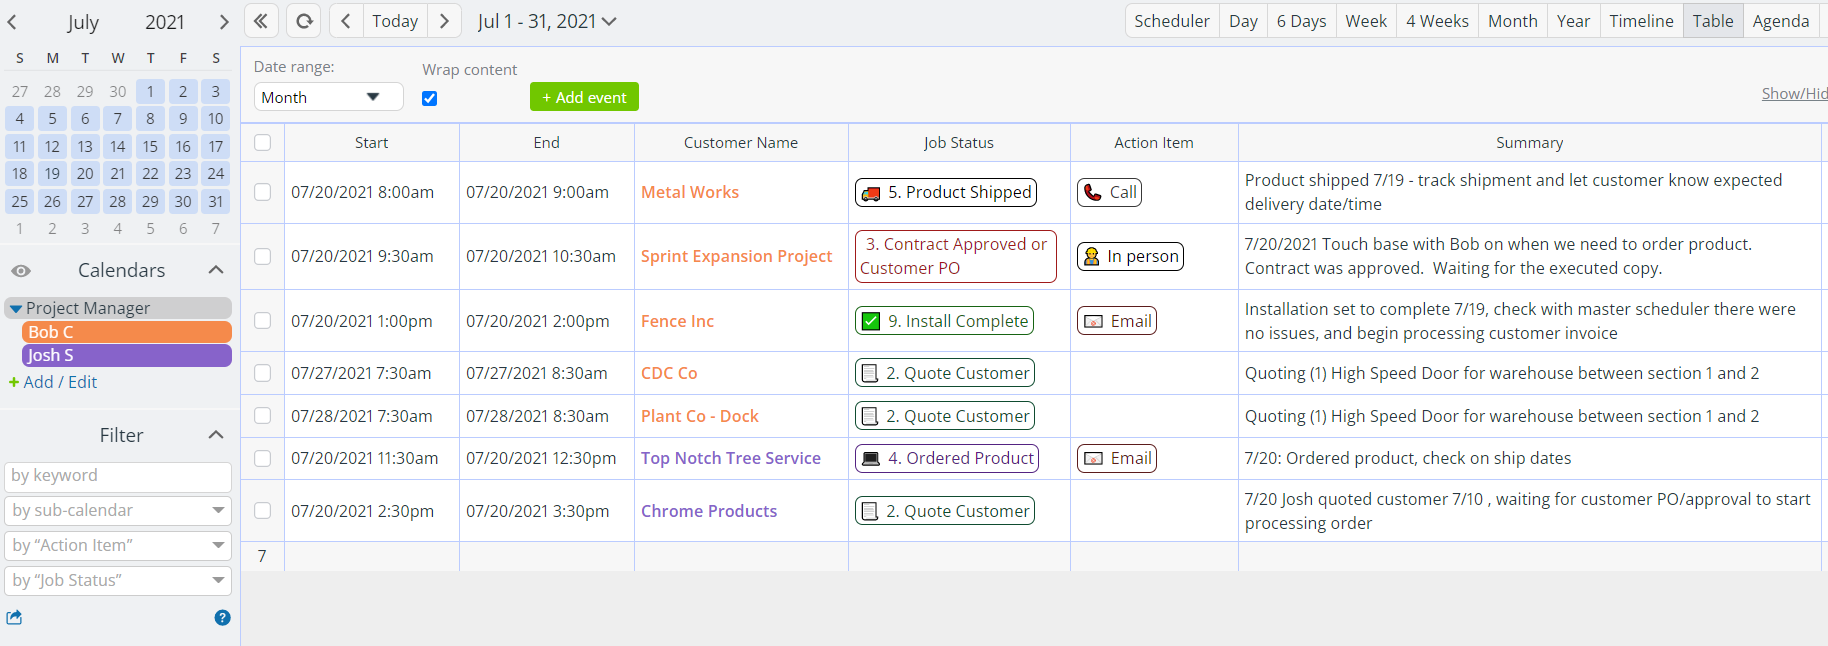
Task: Refresh the calendar view
Action: [x=304, y=21]
